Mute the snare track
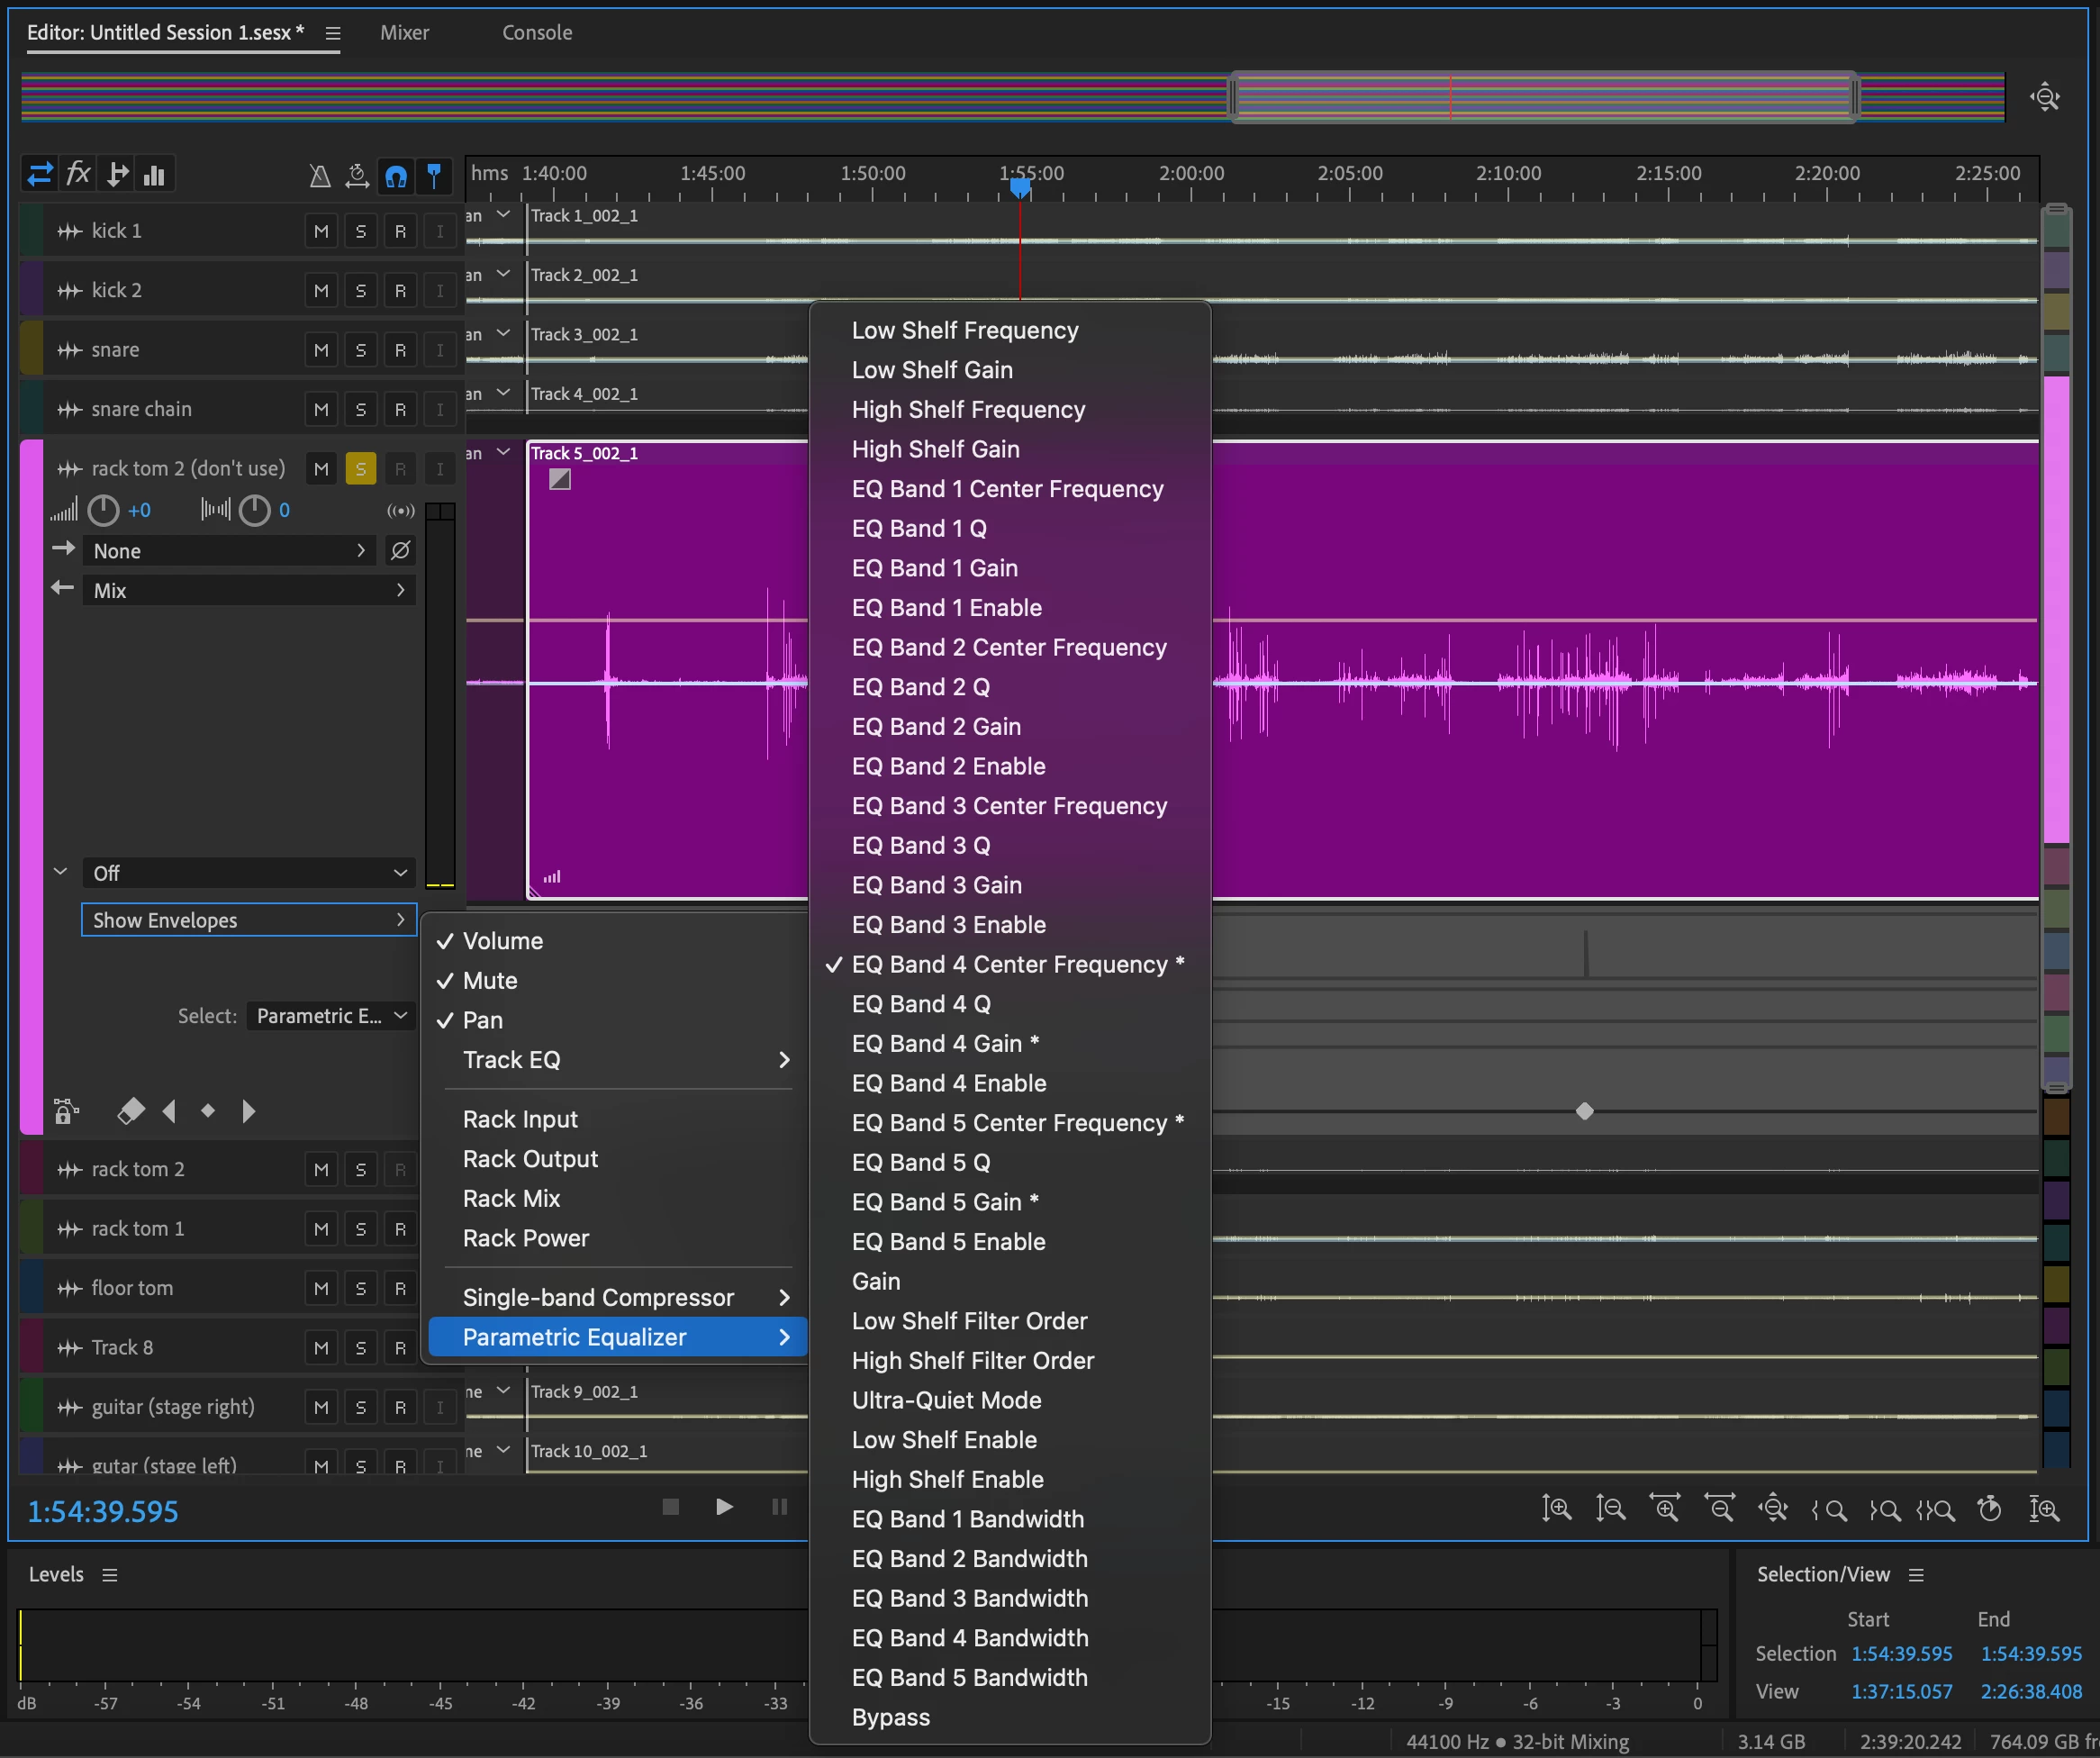This screenshot has width=2100, height=1758. point(321,350)
